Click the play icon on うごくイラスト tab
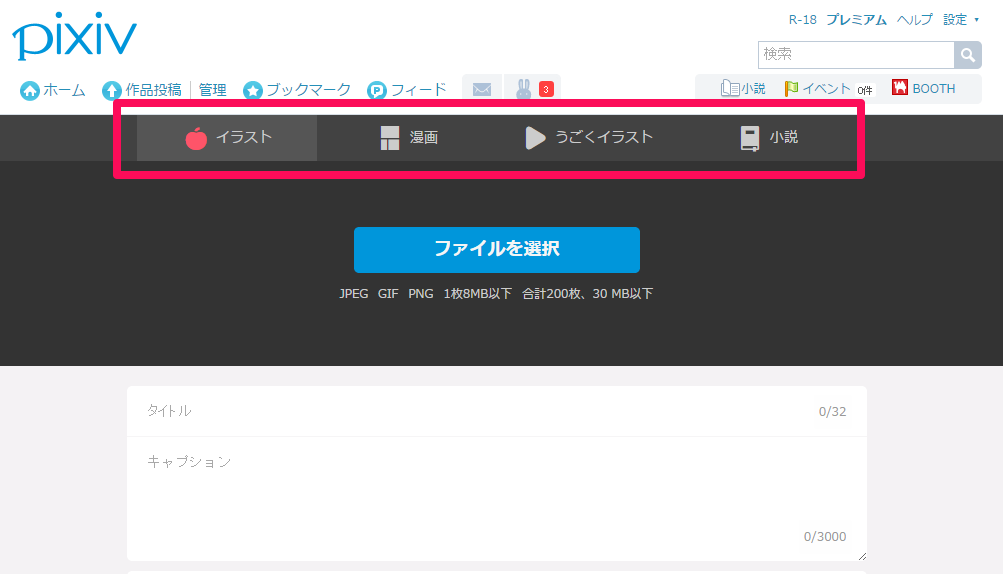Image resolution: width=1003 pixels, height=574 pixels. click(x=535, y=138)
